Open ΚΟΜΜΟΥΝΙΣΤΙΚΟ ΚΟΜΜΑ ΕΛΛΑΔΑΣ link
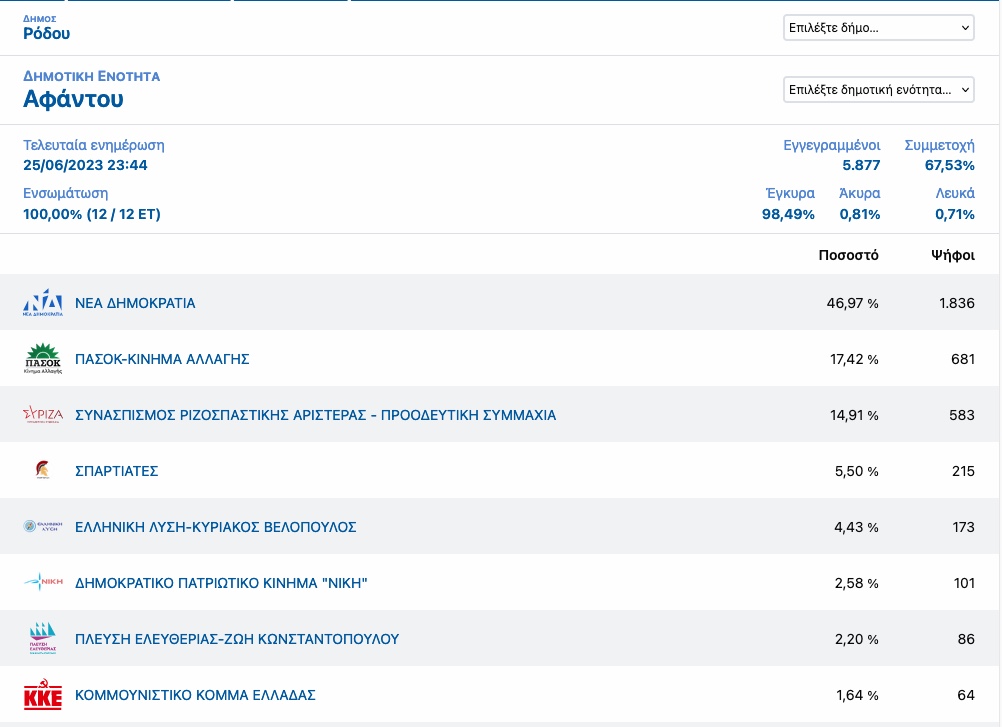The height and width of the screenshot is (727, 1002). 195,695
